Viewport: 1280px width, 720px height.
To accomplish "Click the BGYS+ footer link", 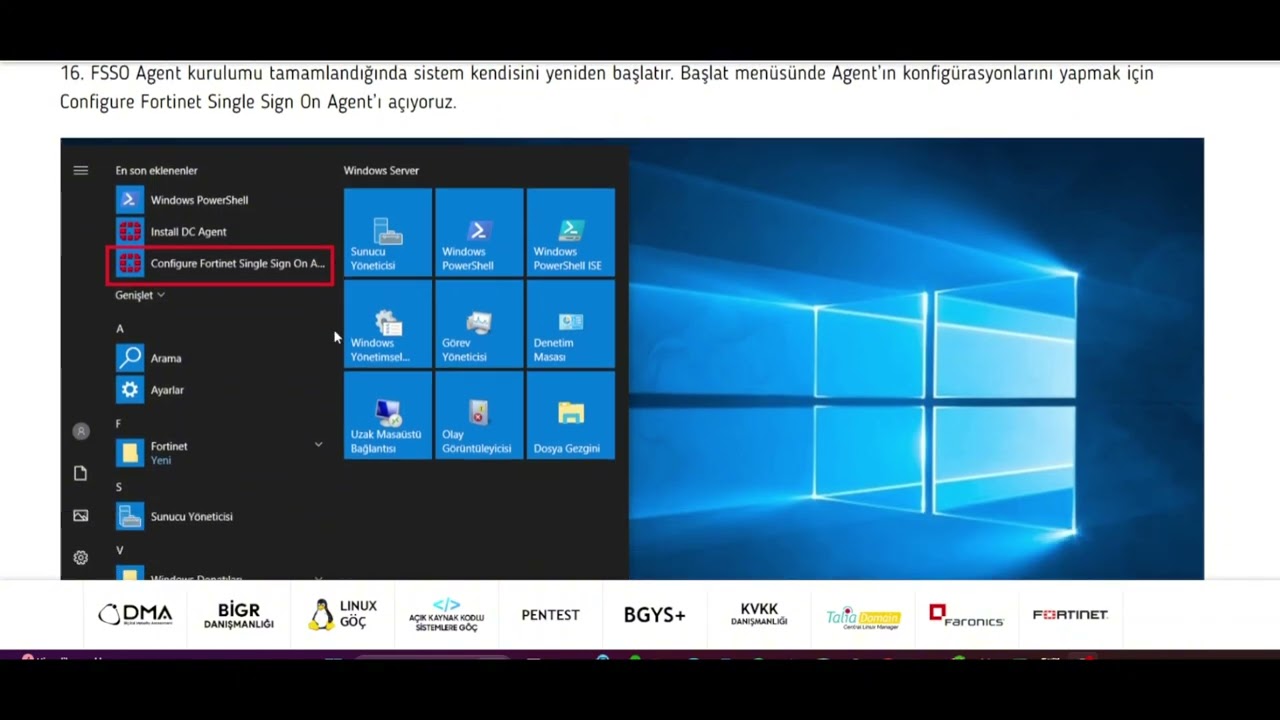I will coord(655,615).
